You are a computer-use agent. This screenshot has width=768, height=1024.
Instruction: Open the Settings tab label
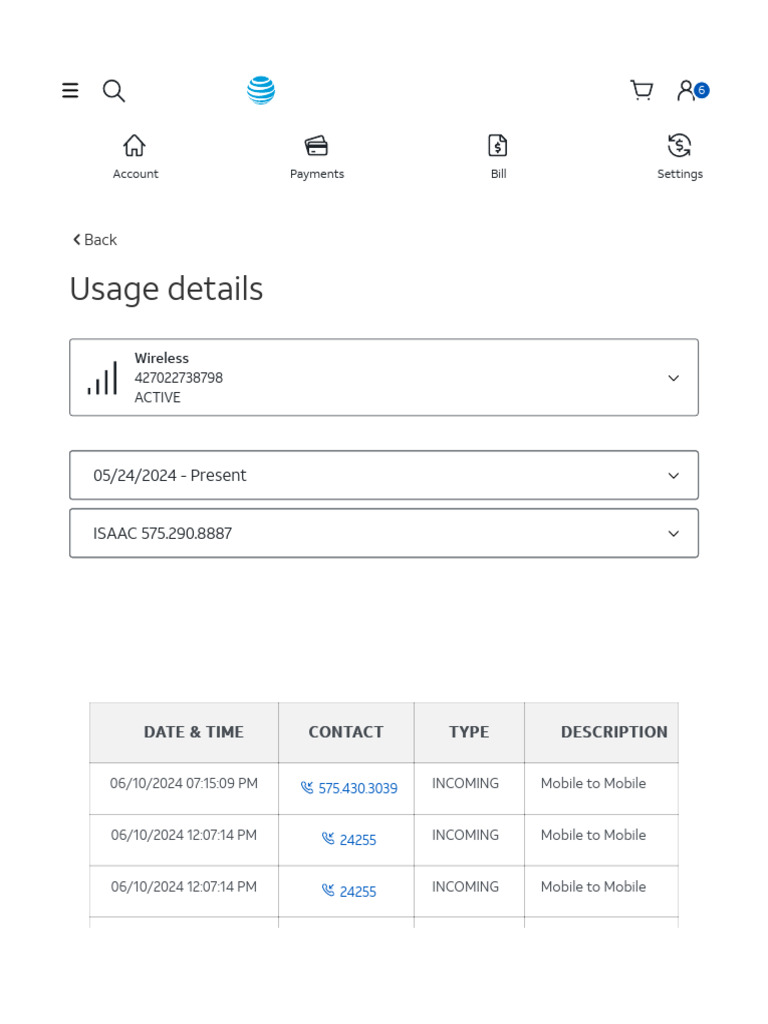(x=680, y=174)
